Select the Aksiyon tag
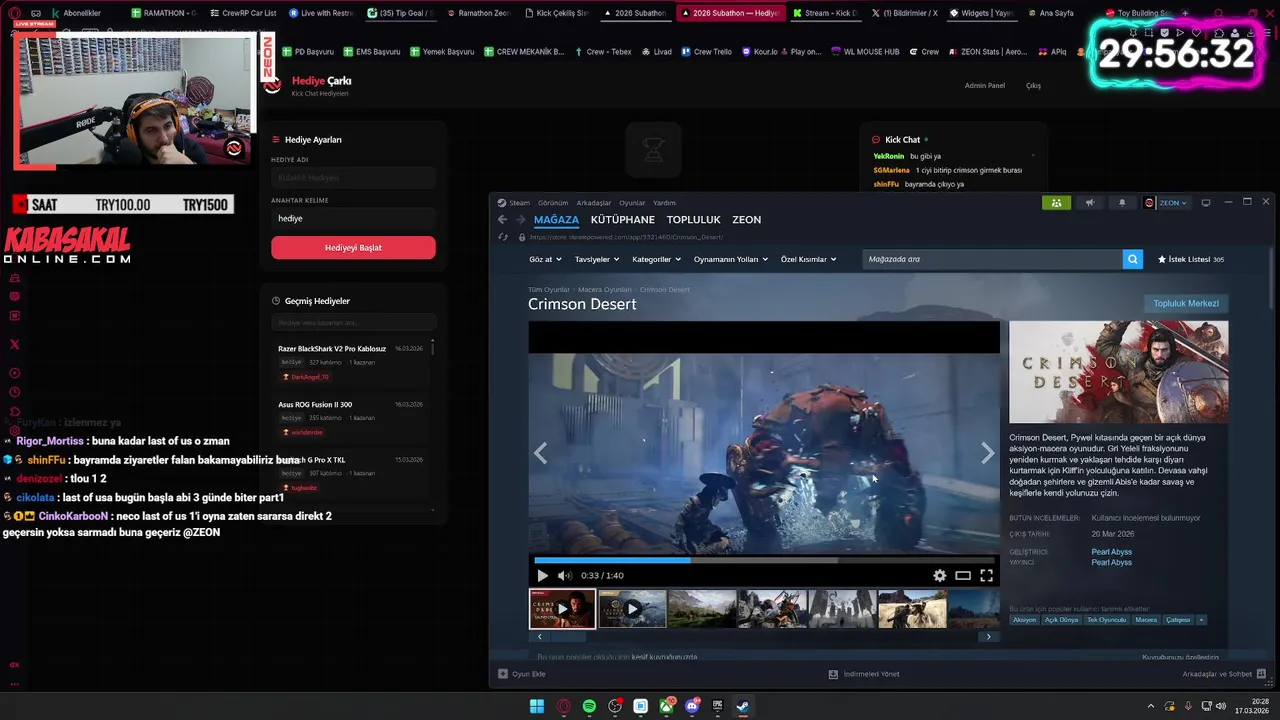Screen dimensions: 1280x720 coord(1024,620)
